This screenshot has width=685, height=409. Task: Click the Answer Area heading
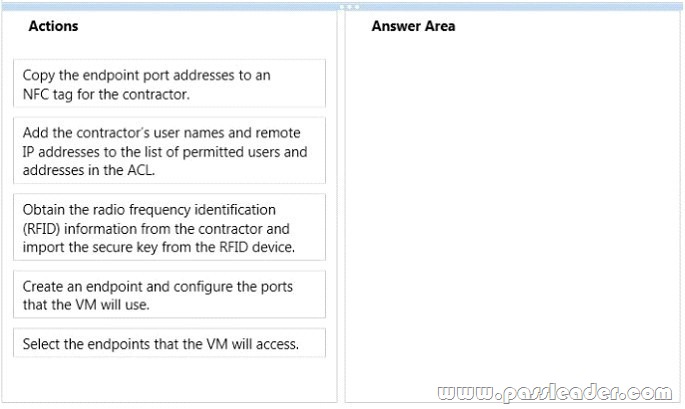[x=413, y=26]
